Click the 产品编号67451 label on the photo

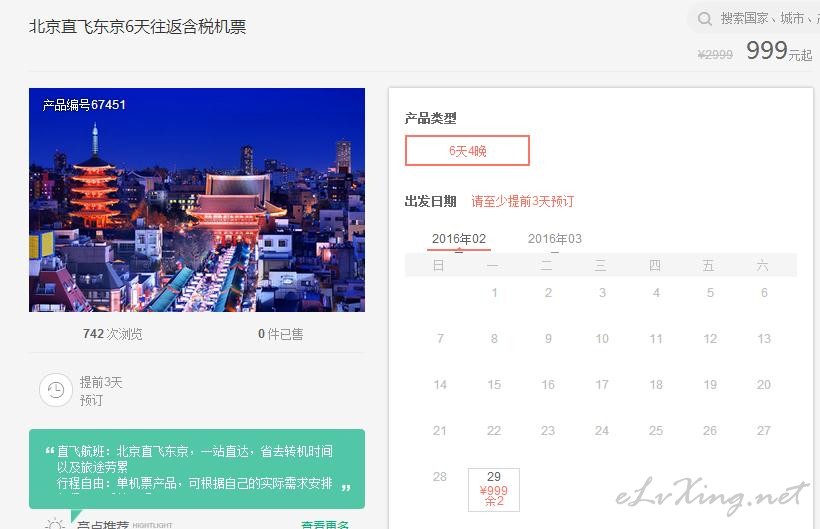(x=84, y=105)
